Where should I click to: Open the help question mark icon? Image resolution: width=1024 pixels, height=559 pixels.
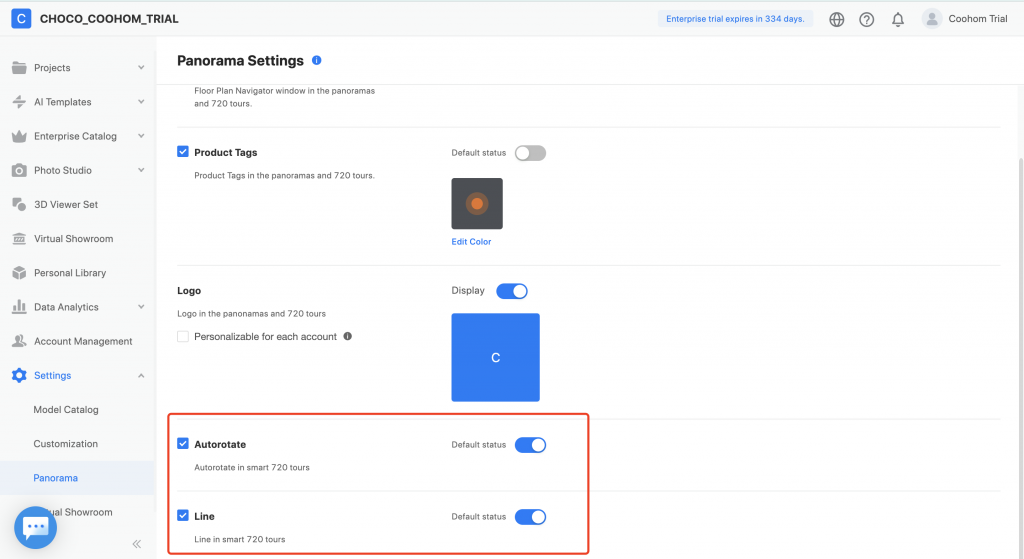click(867, 19)
